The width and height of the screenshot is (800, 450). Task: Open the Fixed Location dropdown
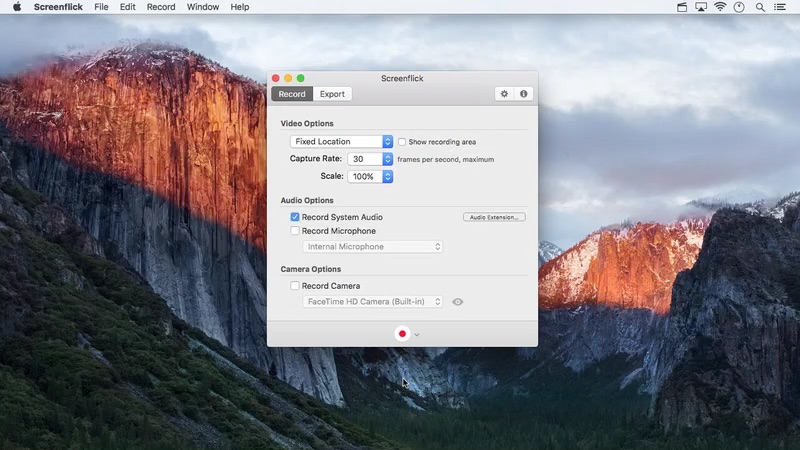[x=341, y=141]
